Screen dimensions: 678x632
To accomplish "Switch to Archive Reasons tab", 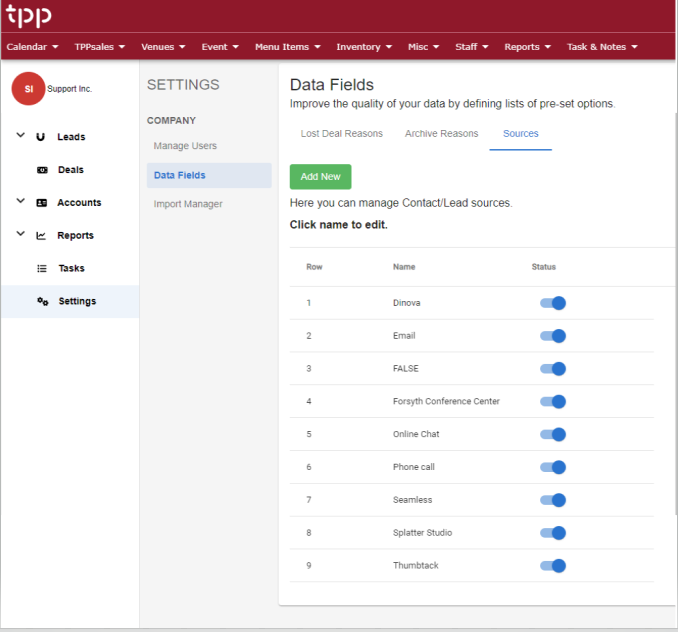I will click(441, 134).
